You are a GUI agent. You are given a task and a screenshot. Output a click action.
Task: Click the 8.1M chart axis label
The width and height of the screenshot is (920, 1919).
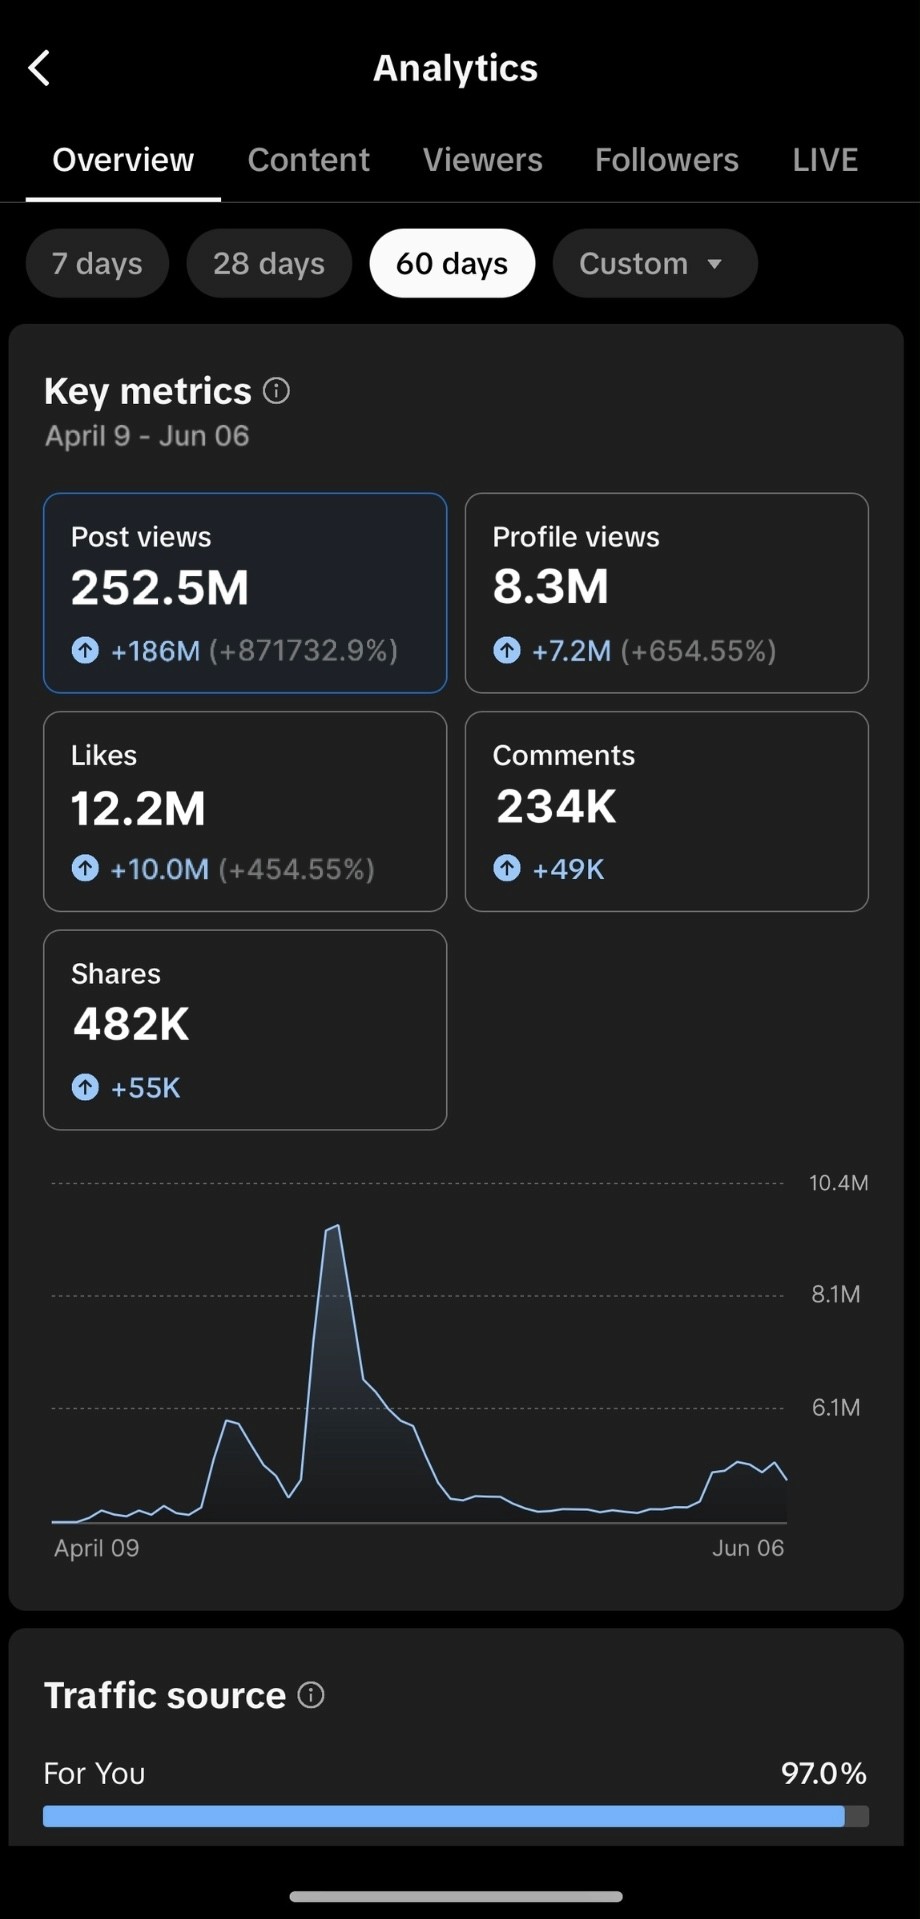[x=836, y=1294]
